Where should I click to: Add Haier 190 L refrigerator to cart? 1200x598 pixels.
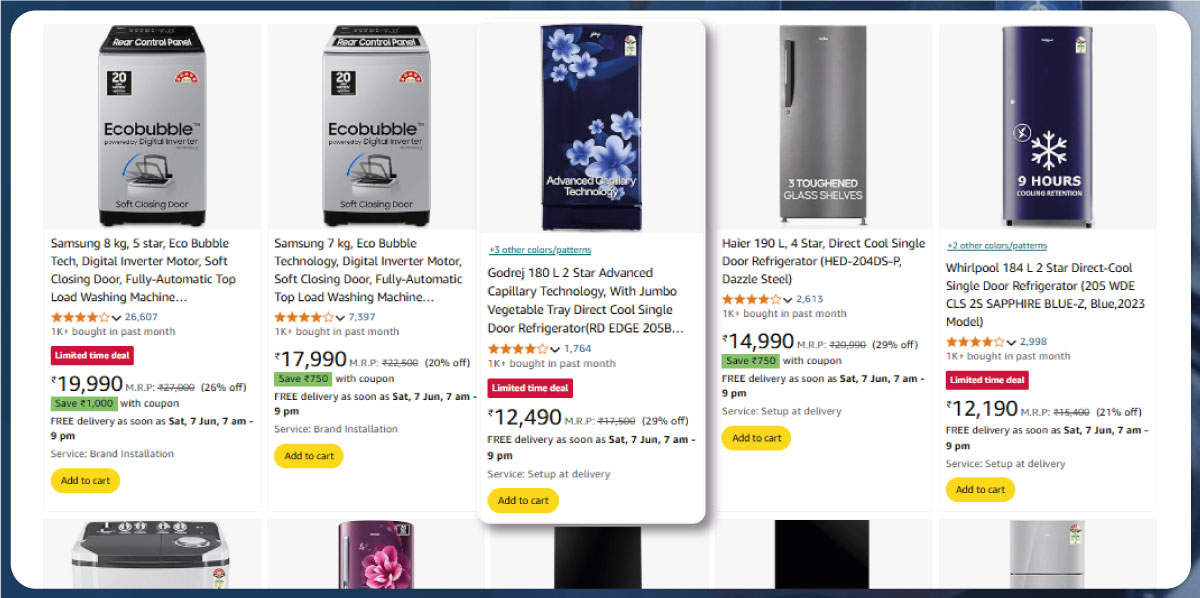pos(756,438)
